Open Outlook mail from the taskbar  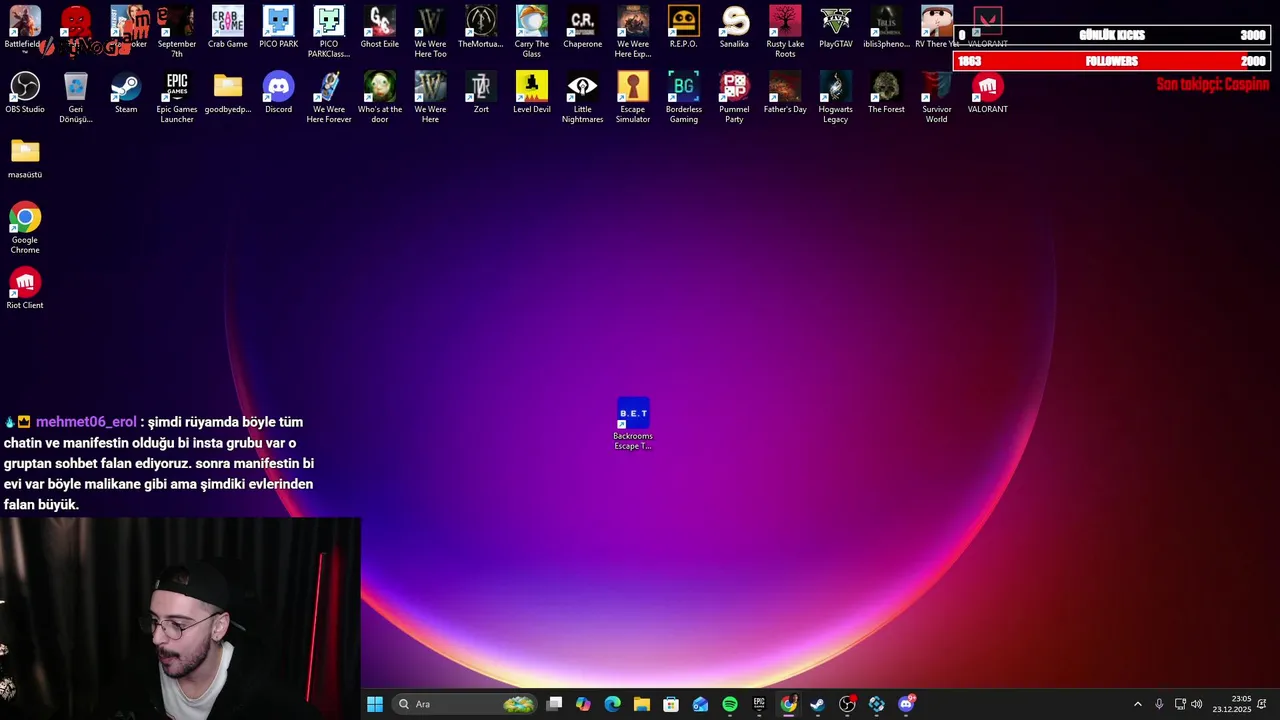(700, 704)
